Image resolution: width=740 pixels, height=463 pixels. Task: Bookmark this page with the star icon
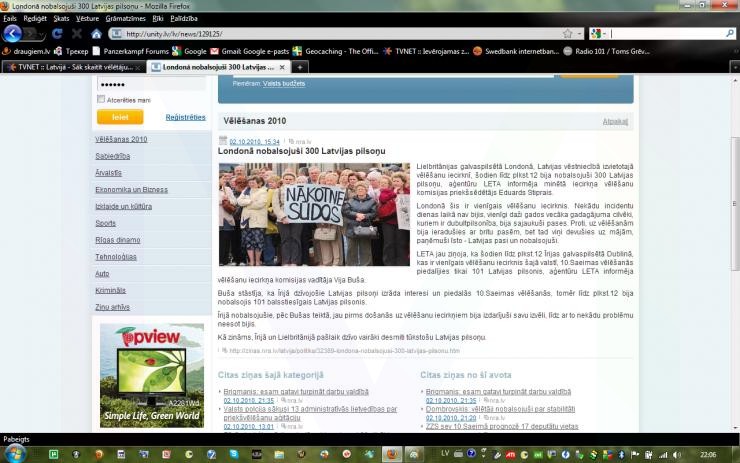click(x=567, y=33)
